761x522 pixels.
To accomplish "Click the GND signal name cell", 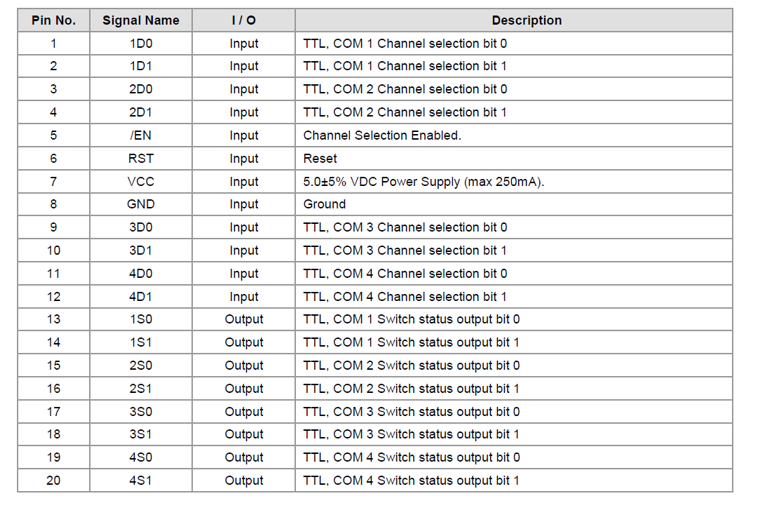I will coord(141,204).
